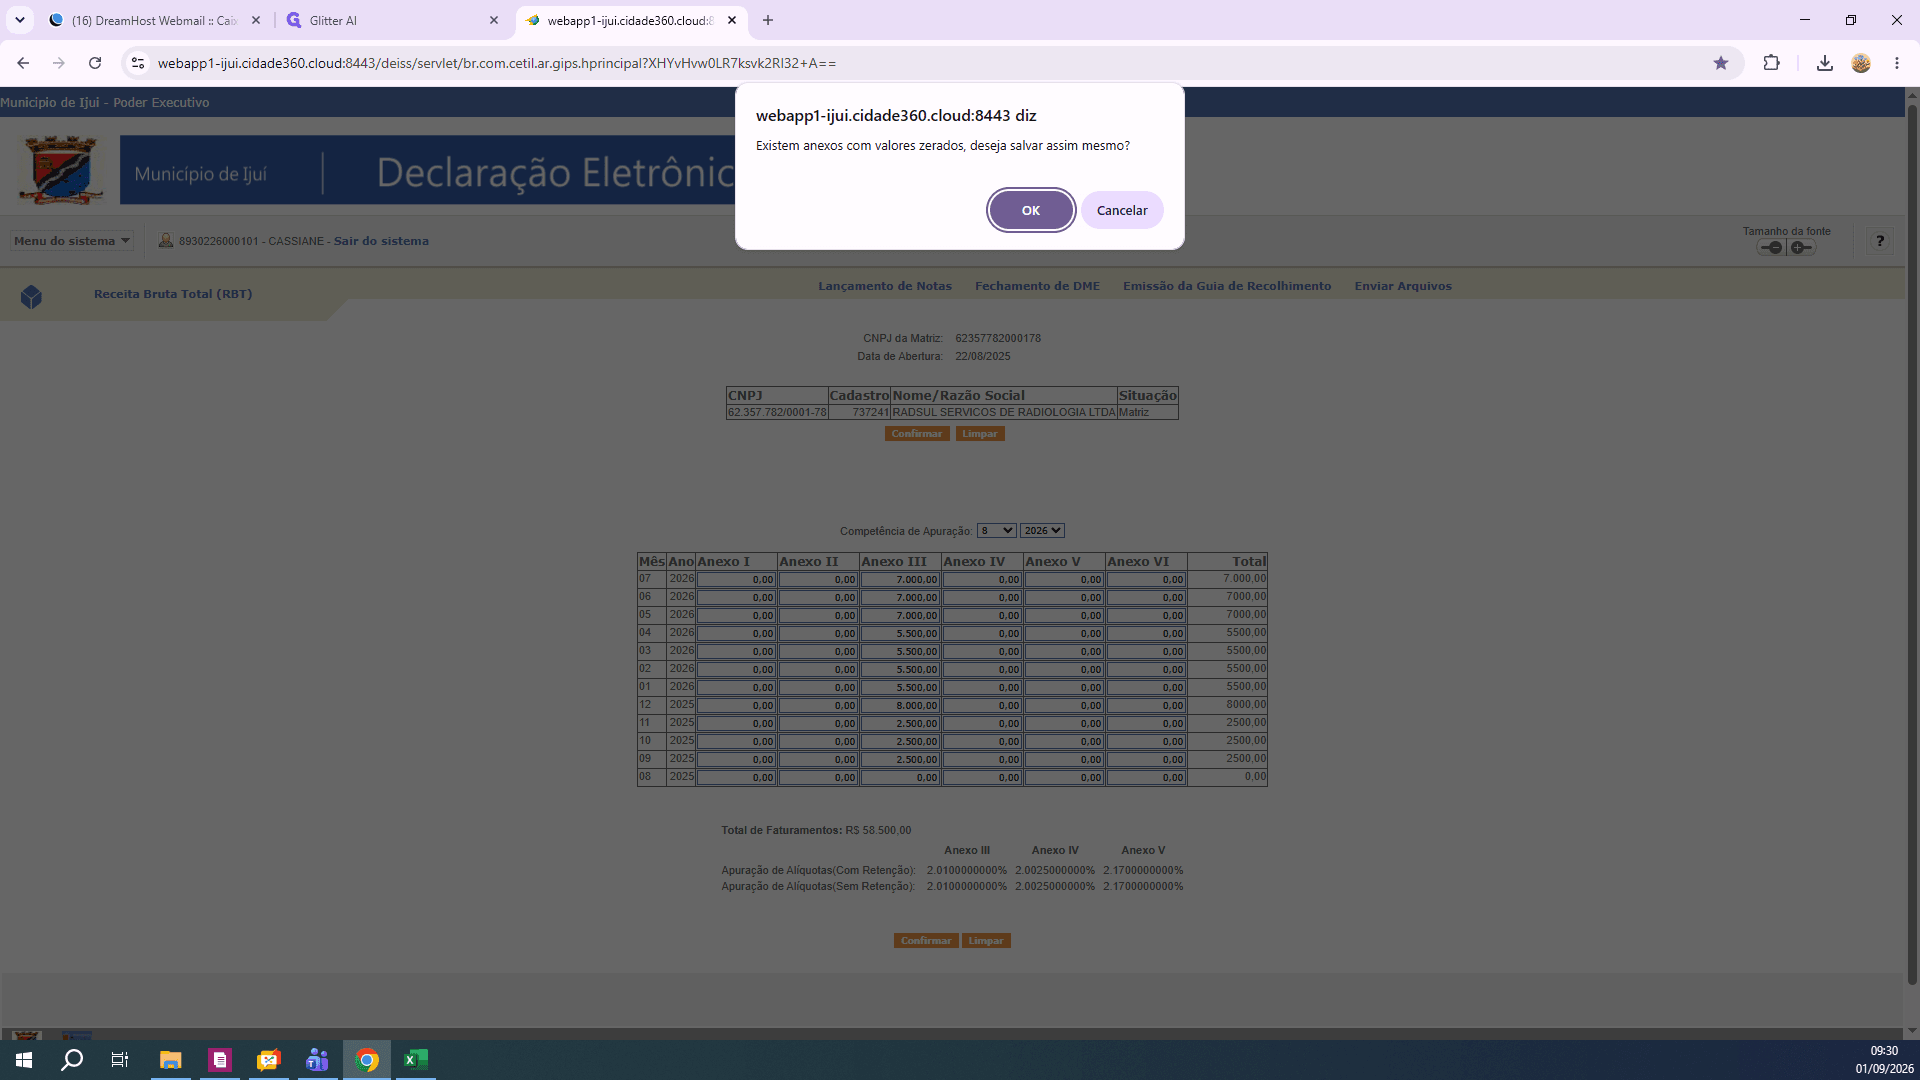Screen dimensions: 1920x1080
Task: Close the Glitter AI tab
Action: pyautogui.click(x=494, y=20)
